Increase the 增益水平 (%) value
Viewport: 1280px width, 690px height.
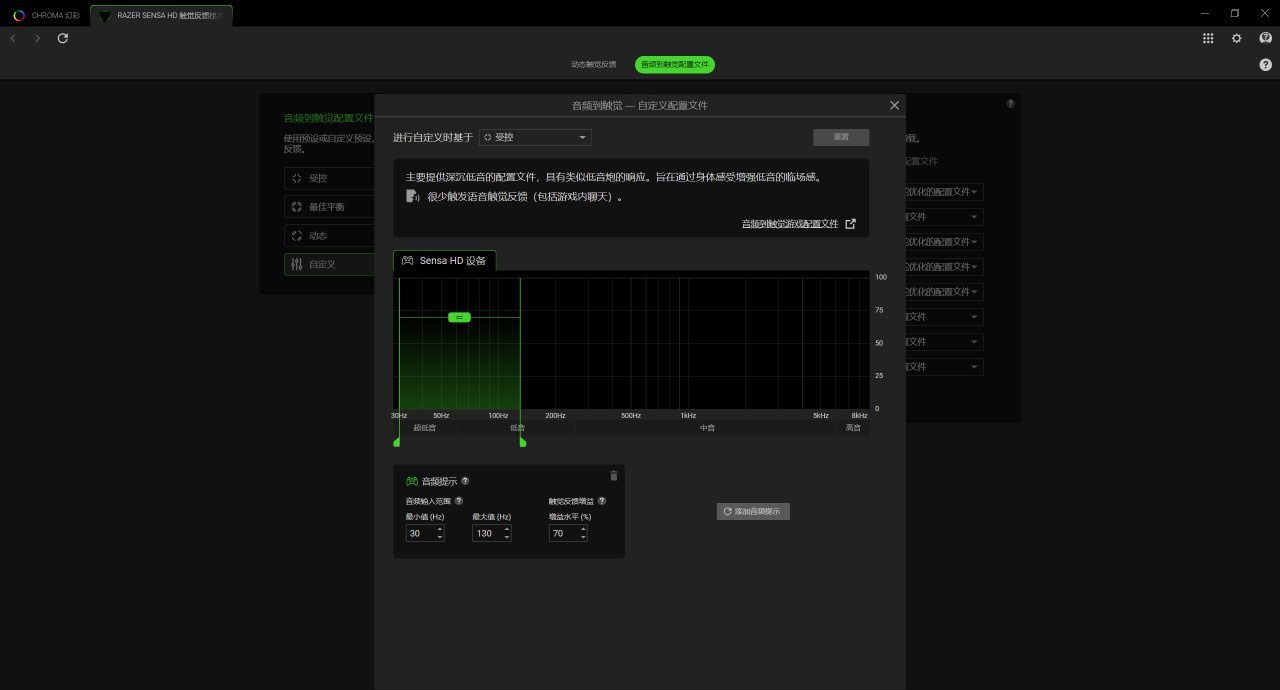584,529
